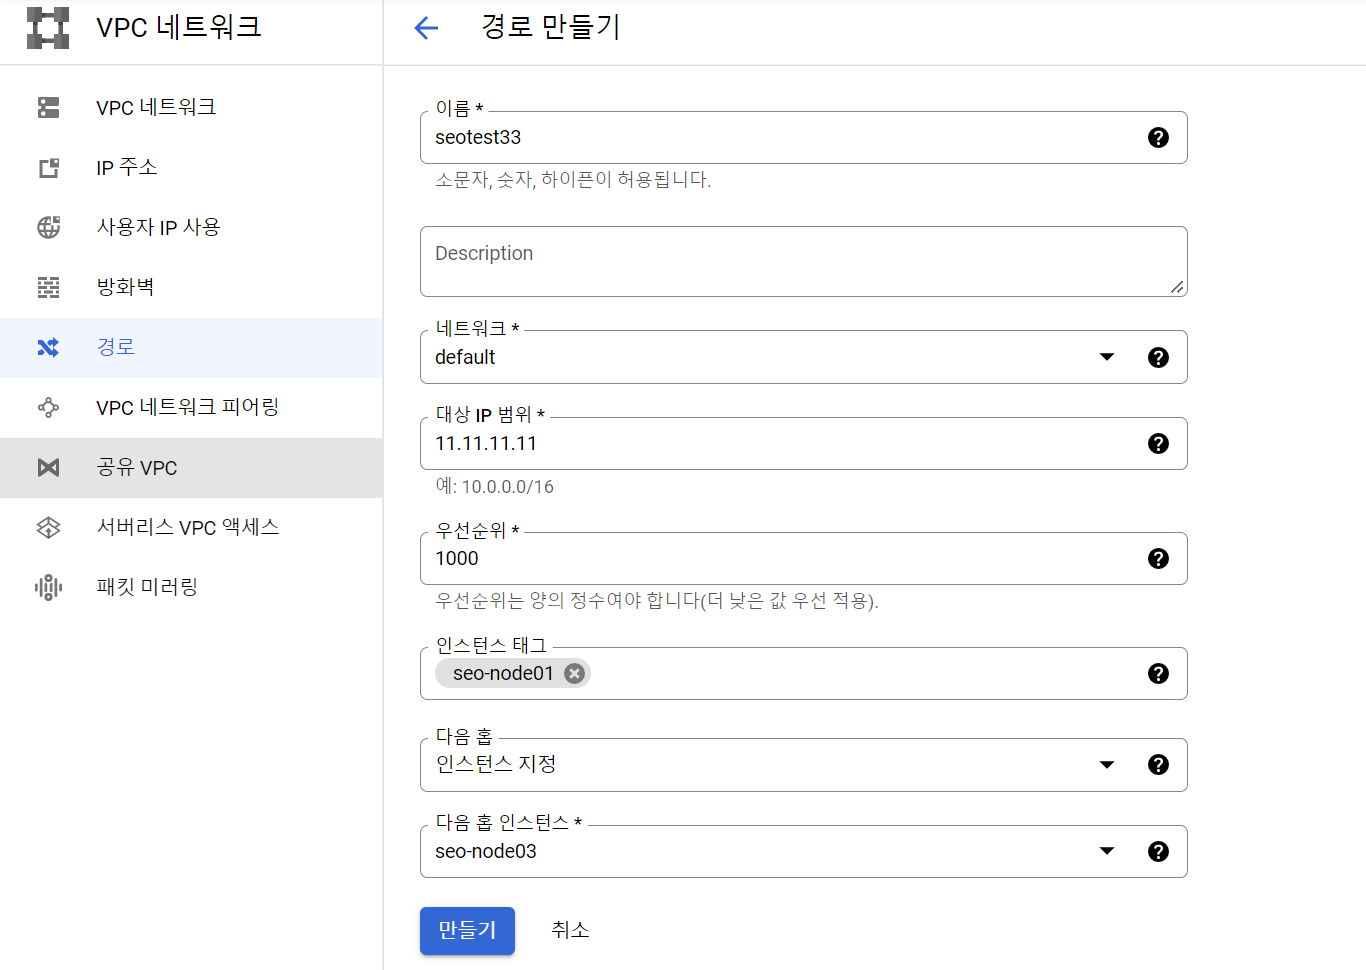The height and width of the screenshot is (970, 1366).
Task: Click the VPC network product logo icon
Action: [48, 28]
